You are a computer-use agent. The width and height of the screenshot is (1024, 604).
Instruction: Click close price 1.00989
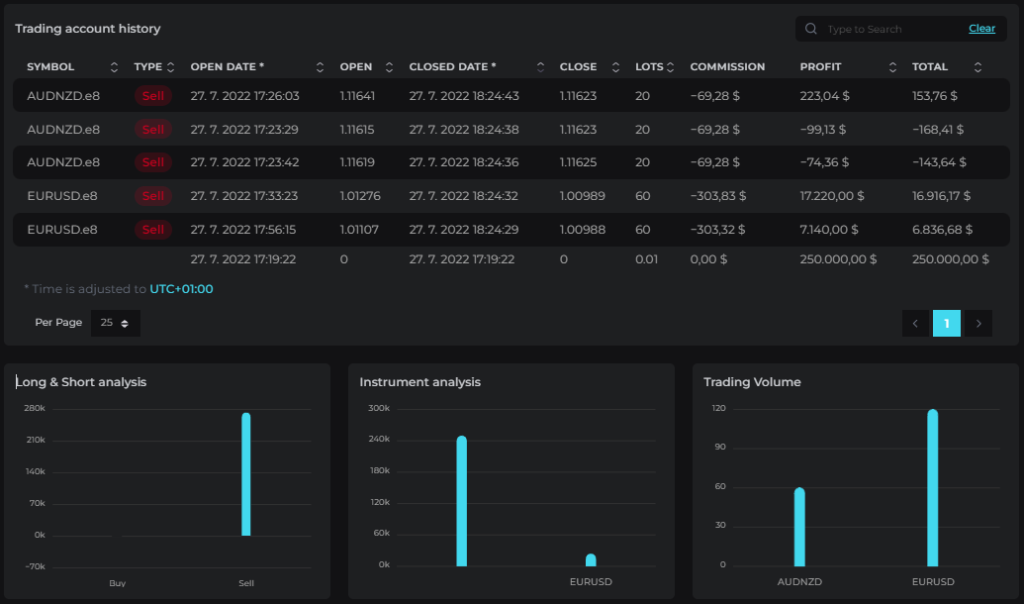pyautogui.click(x=582, y=196)
